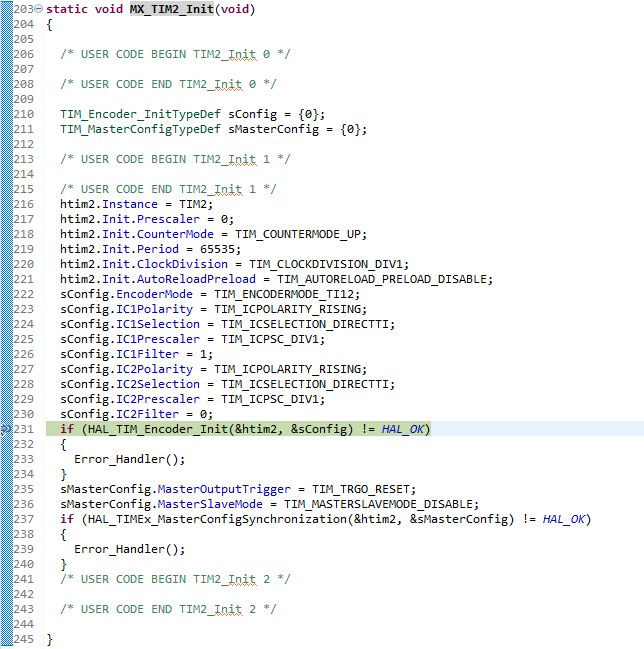644x649 pixels.
Task: Click the 'USER CODE END TIM2_Init 0' comment
Action: (x=168, y=84)
